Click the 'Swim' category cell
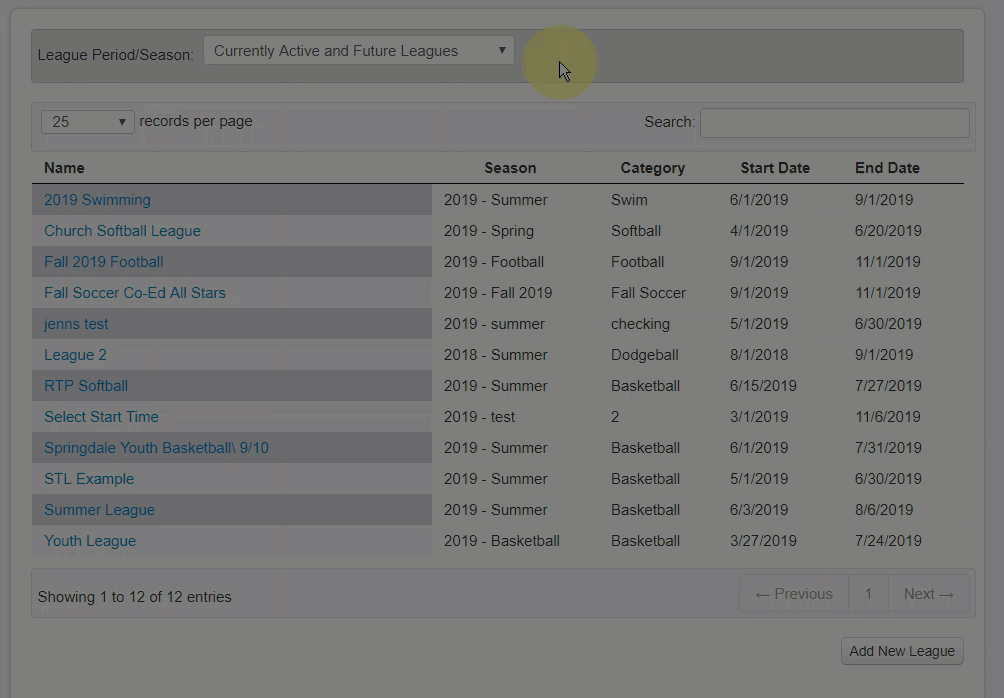 [x=629, y=200]
